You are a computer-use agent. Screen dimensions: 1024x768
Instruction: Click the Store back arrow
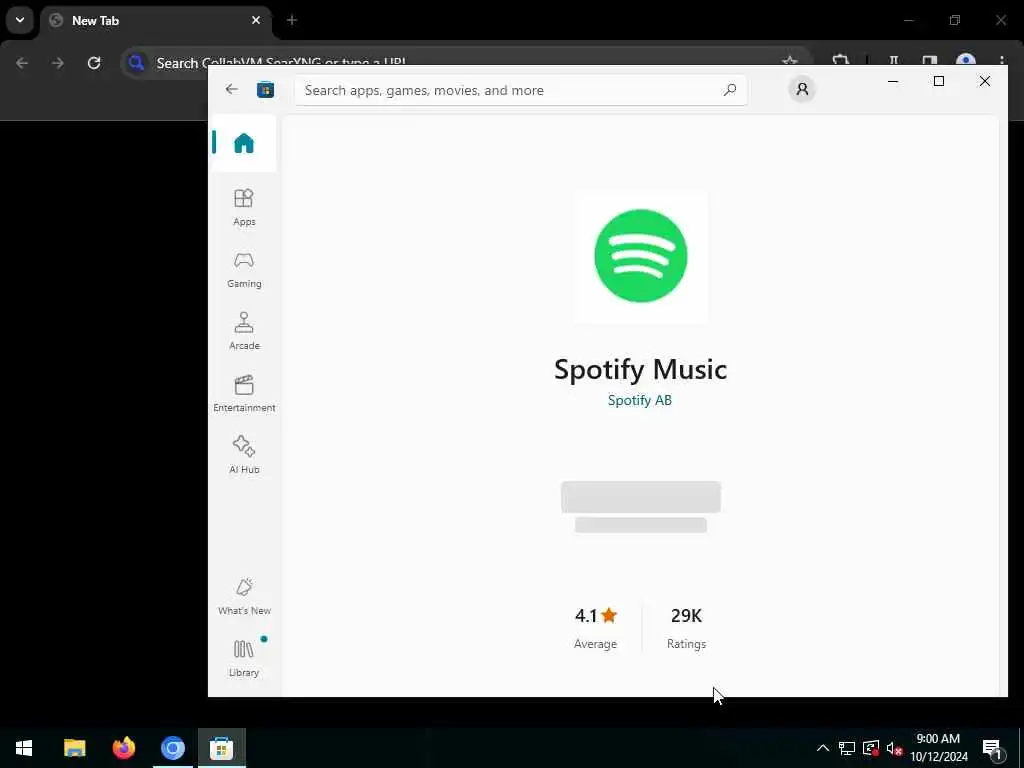(x=232, y=89)
